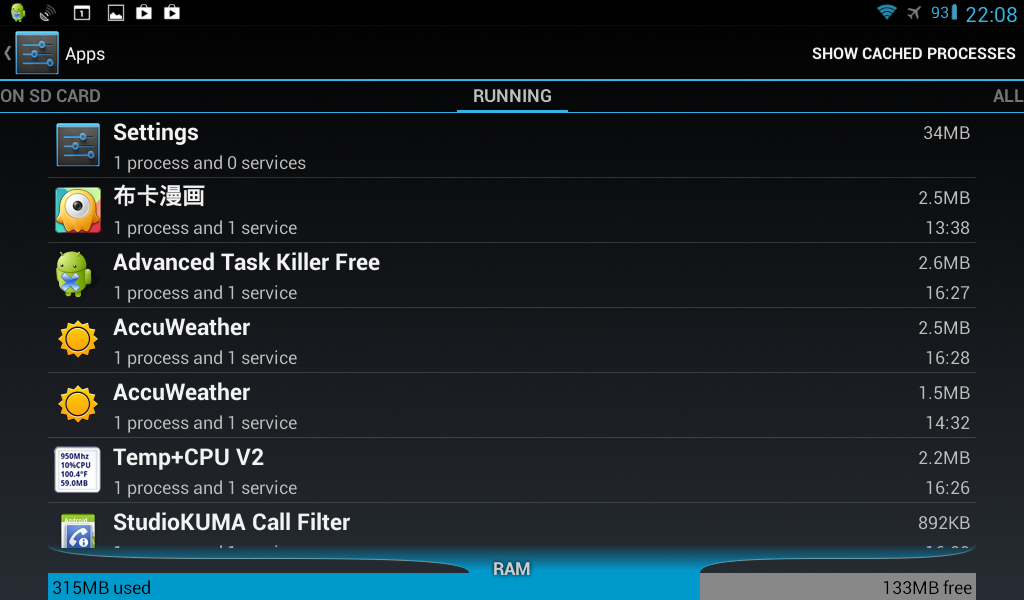This screenshot has height=600, width=1024.
Task: Tap the Settings app icon in the list
Action: (x=78, y=145)
